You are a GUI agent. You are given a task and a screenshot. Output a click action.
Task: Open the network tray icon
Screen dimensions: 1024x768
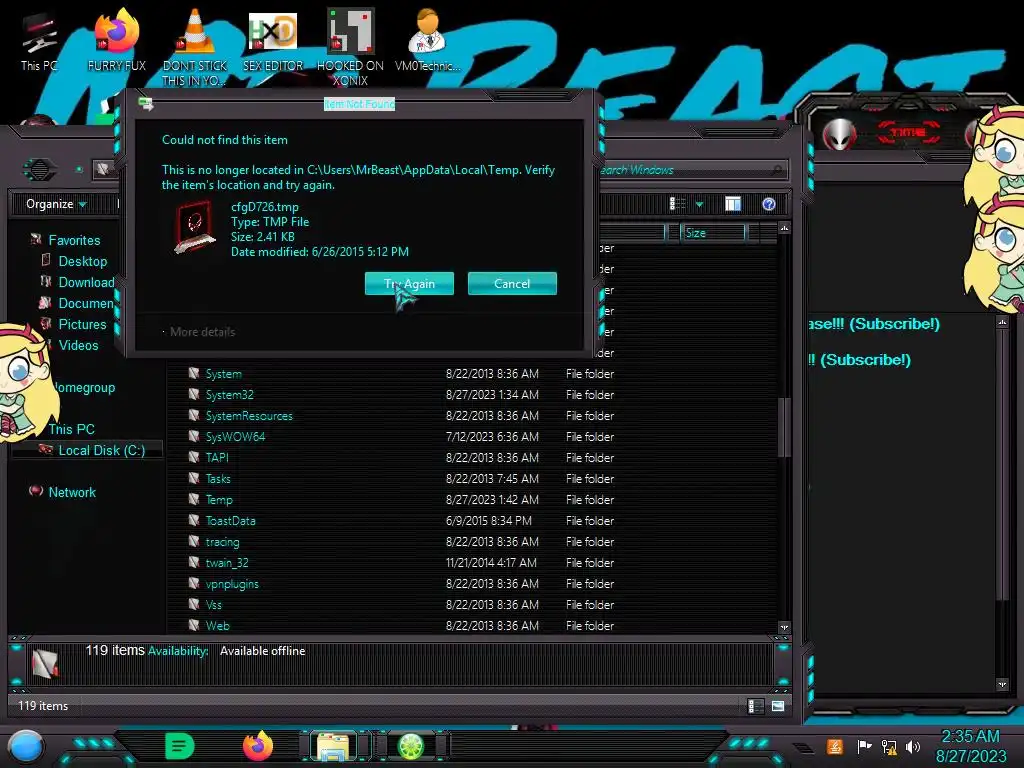pyautogui.click(x=888, y=746)
